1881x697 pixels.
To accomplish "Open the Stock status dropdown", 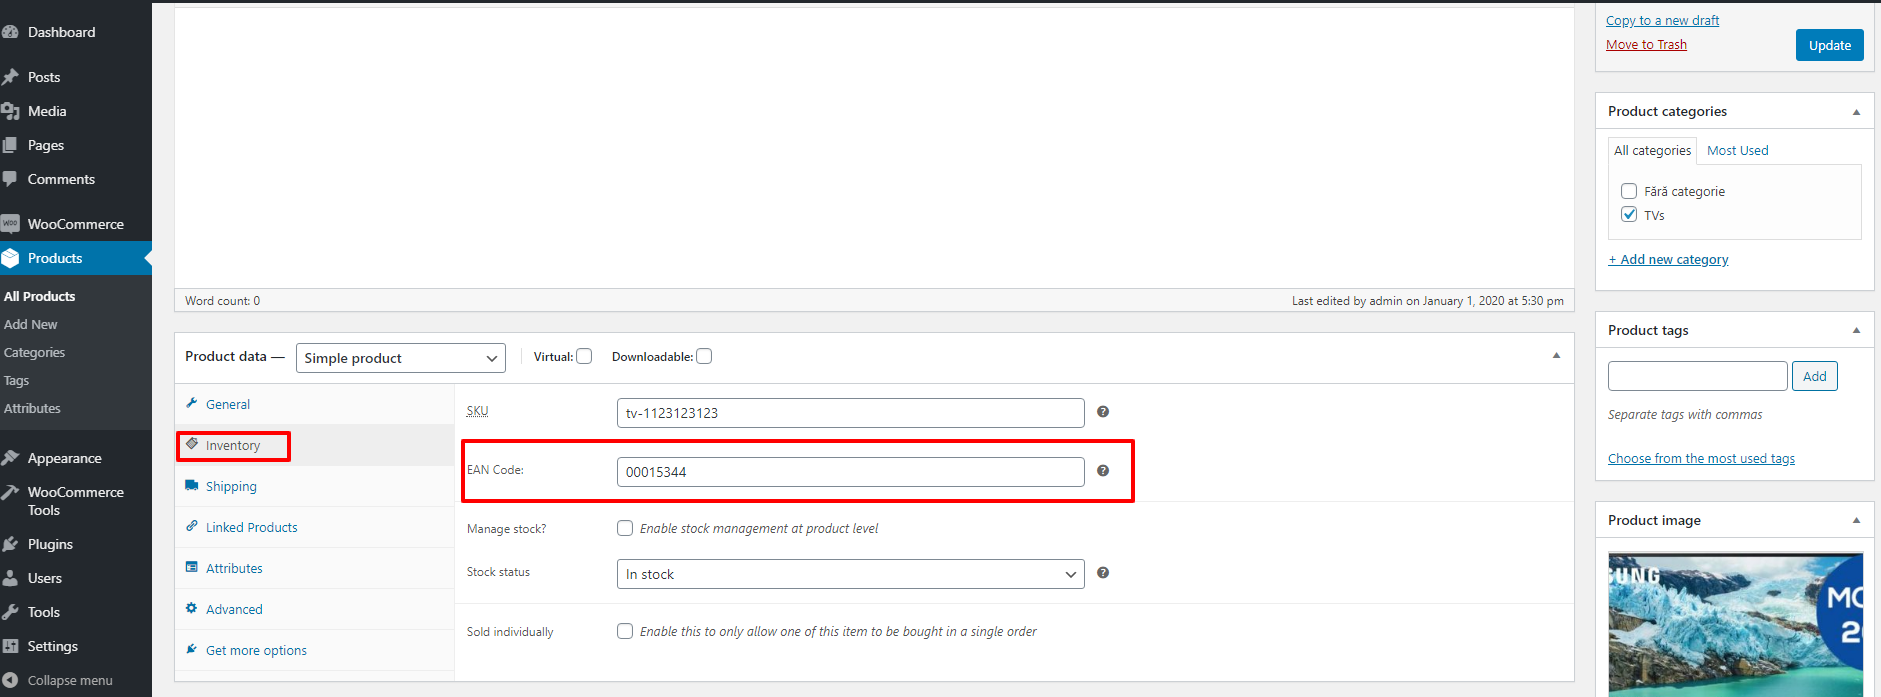I will 850,574.
